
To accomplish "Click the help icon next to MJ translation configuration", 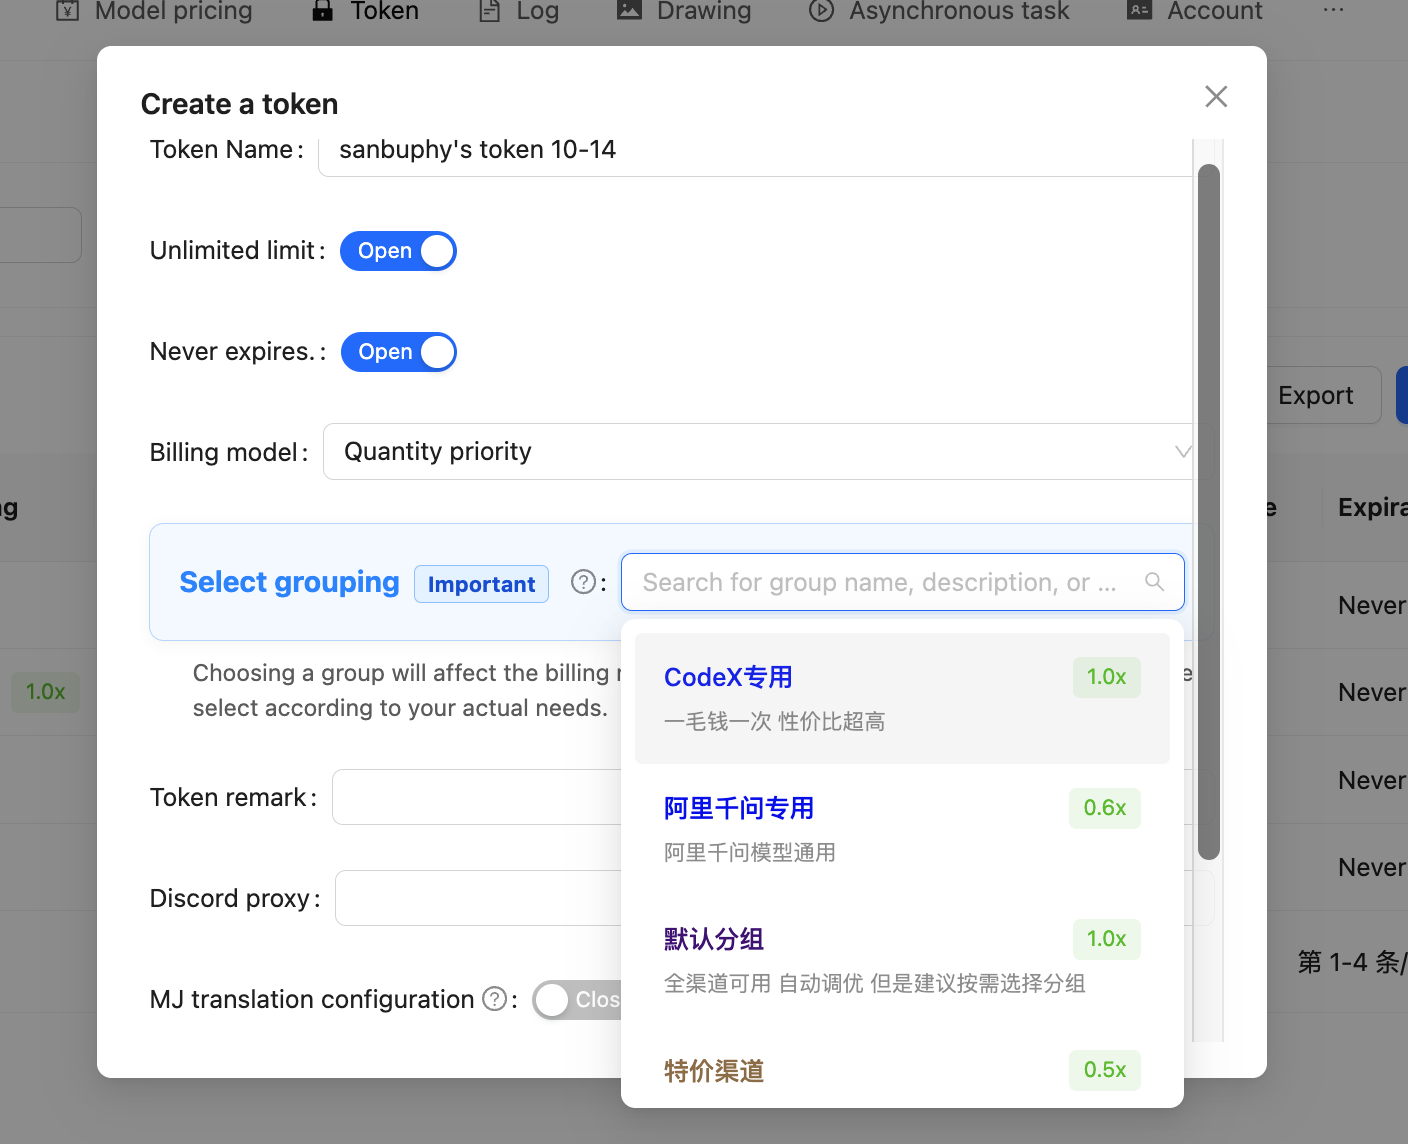I will tap(494, 999).
